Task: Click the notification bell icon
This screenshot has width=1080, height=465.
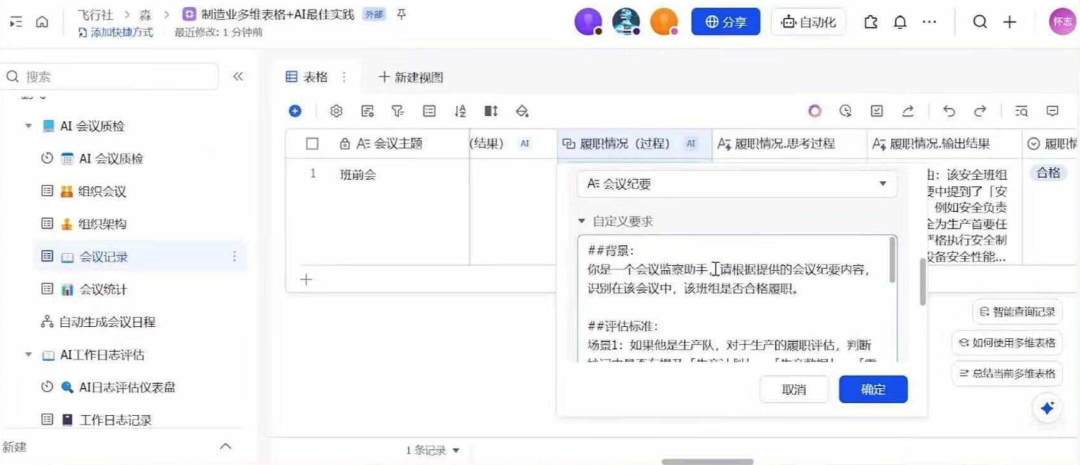Action: (x=900, y=22)
